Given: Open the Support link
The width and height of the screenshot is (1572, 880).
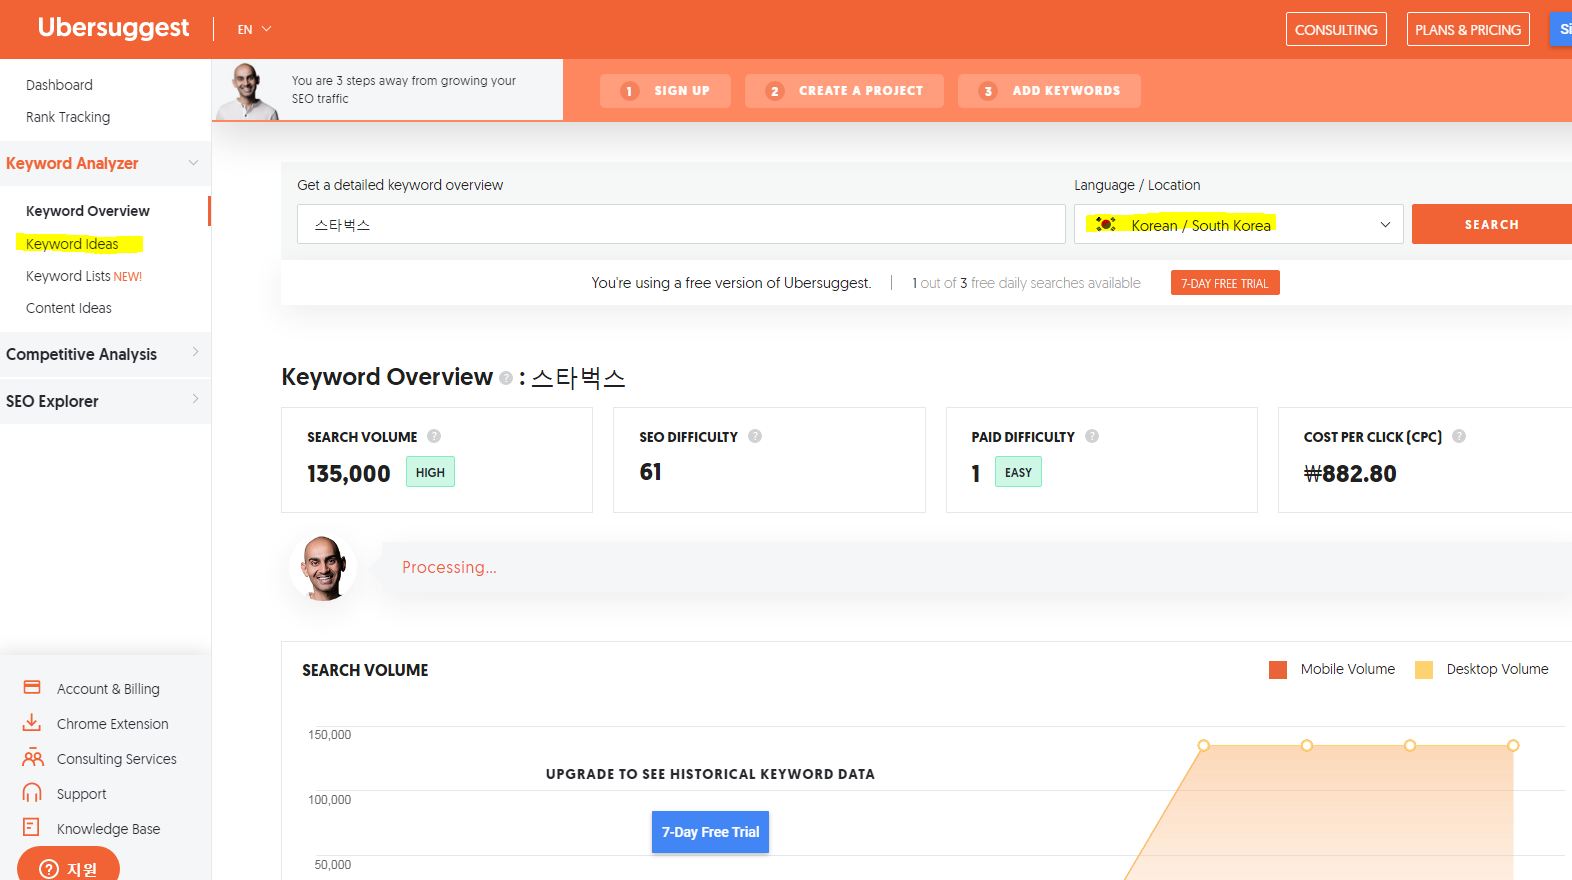Looking at the screenshot, I should coord(82,794).
